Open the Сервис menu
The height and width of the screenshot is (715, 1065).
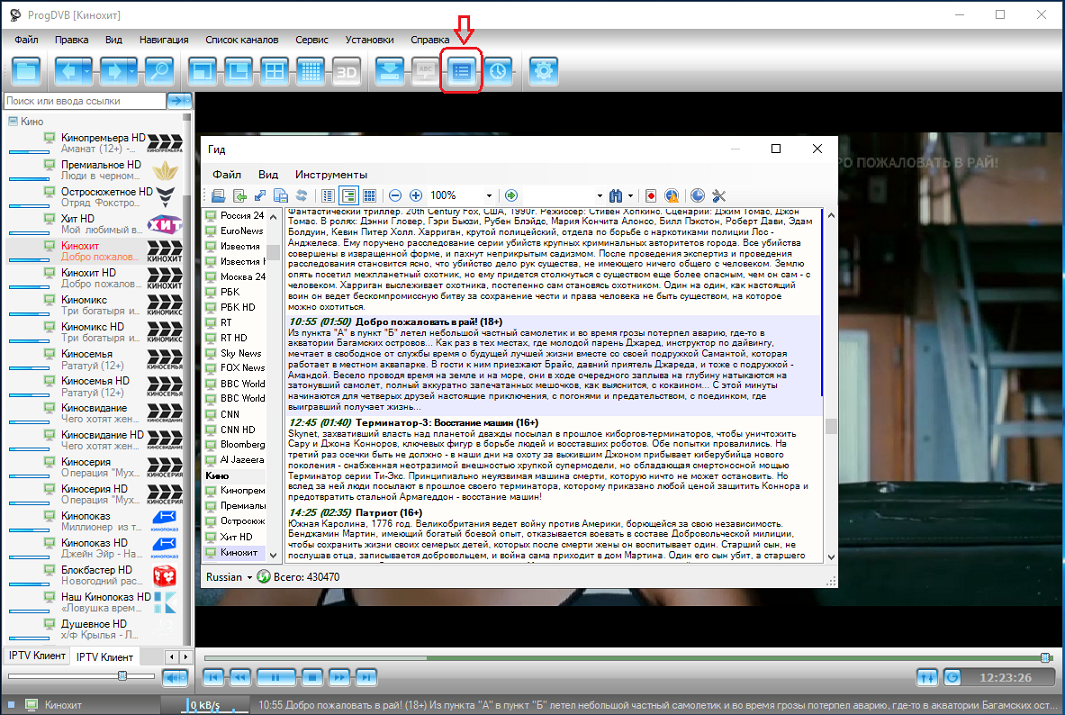[311, 40]
